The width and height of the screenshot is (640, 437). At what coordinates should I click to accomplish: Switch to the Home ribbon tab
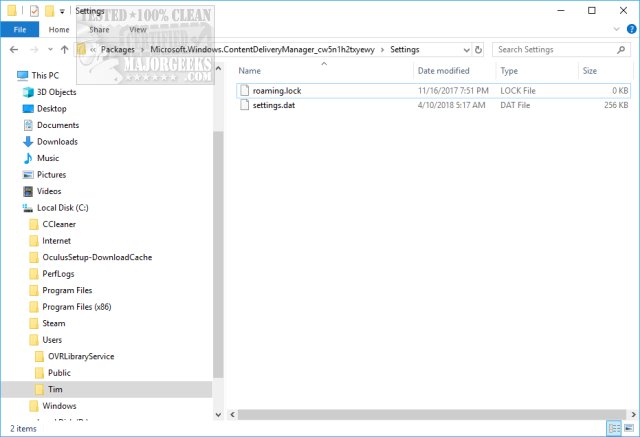59,29
